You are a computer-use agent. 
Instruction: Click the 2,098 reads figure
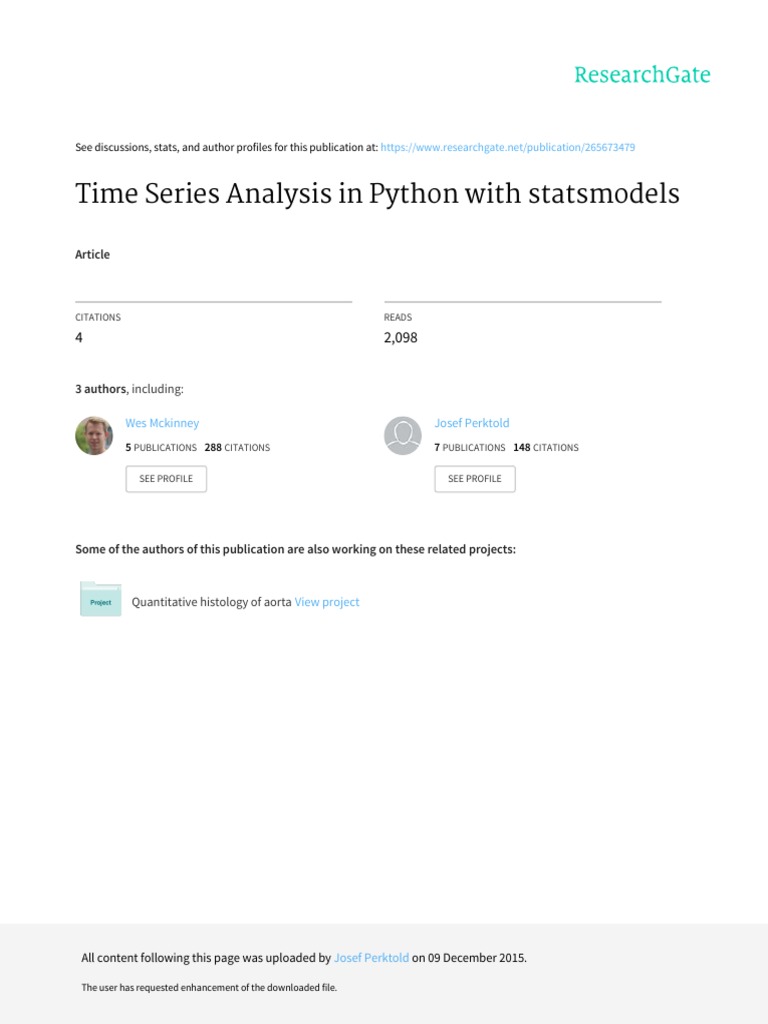tap(401, 338)
